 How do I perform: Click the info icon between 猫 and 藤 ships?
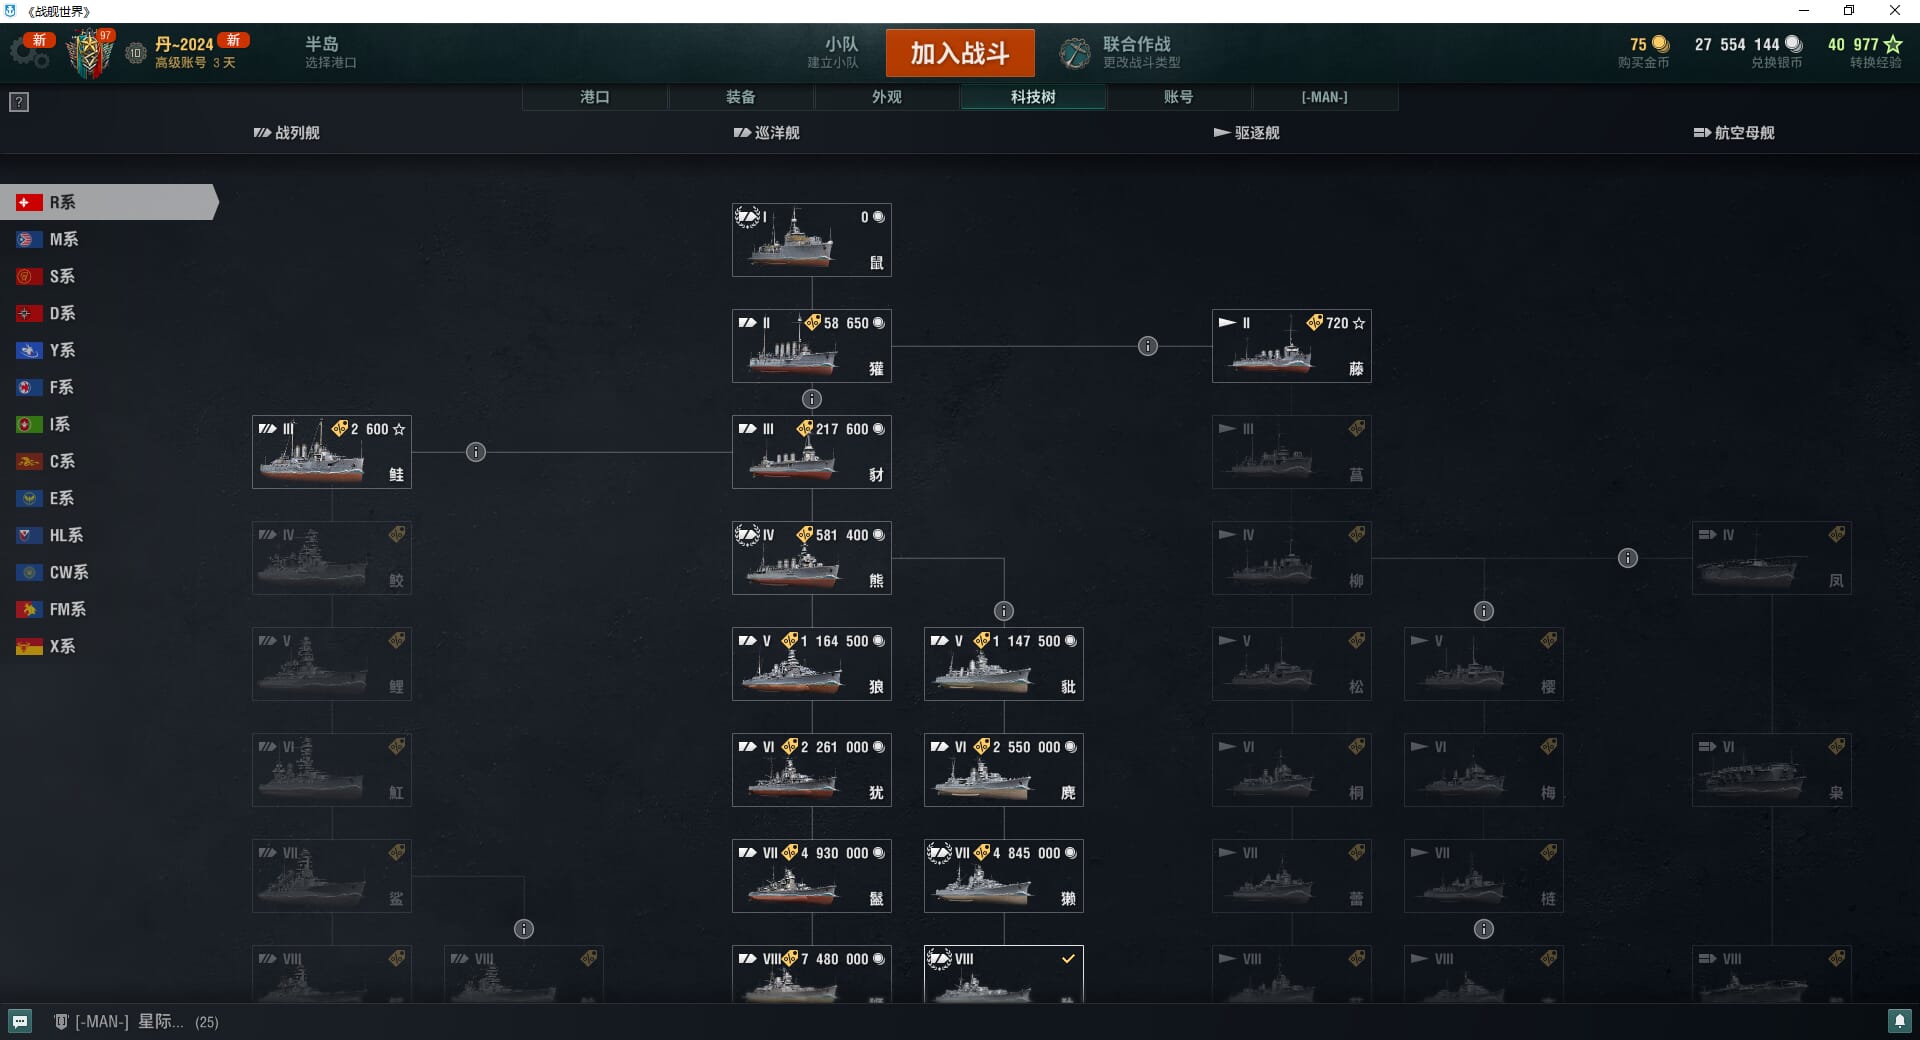tap(1148, 346)
